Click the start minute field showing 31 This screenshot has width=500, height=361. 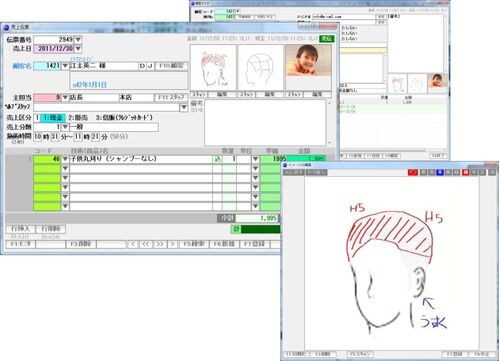(x=54, y=136)
